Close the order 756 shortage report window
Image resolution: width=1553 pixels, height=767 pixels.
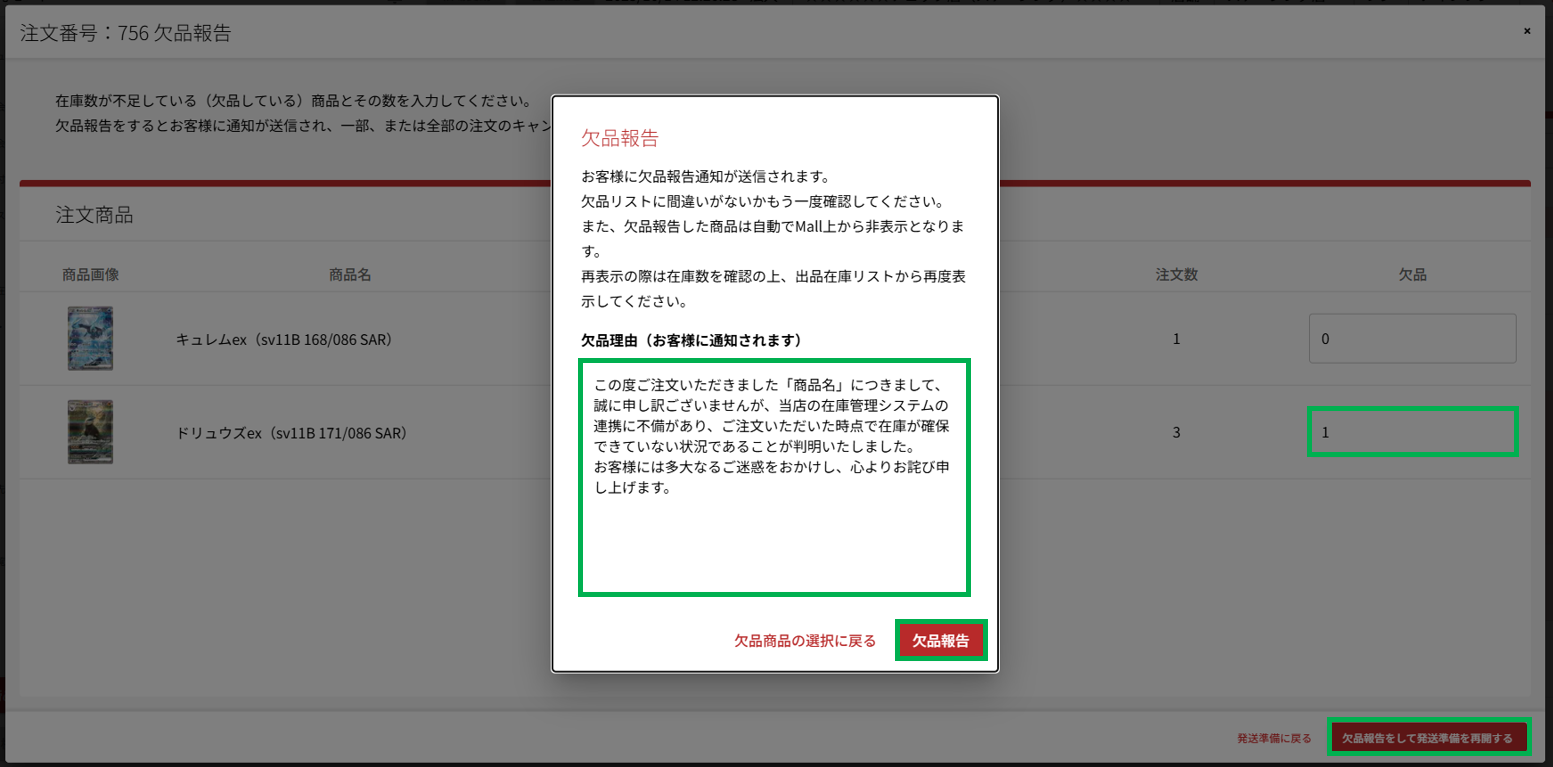(x=1526, y=31)
